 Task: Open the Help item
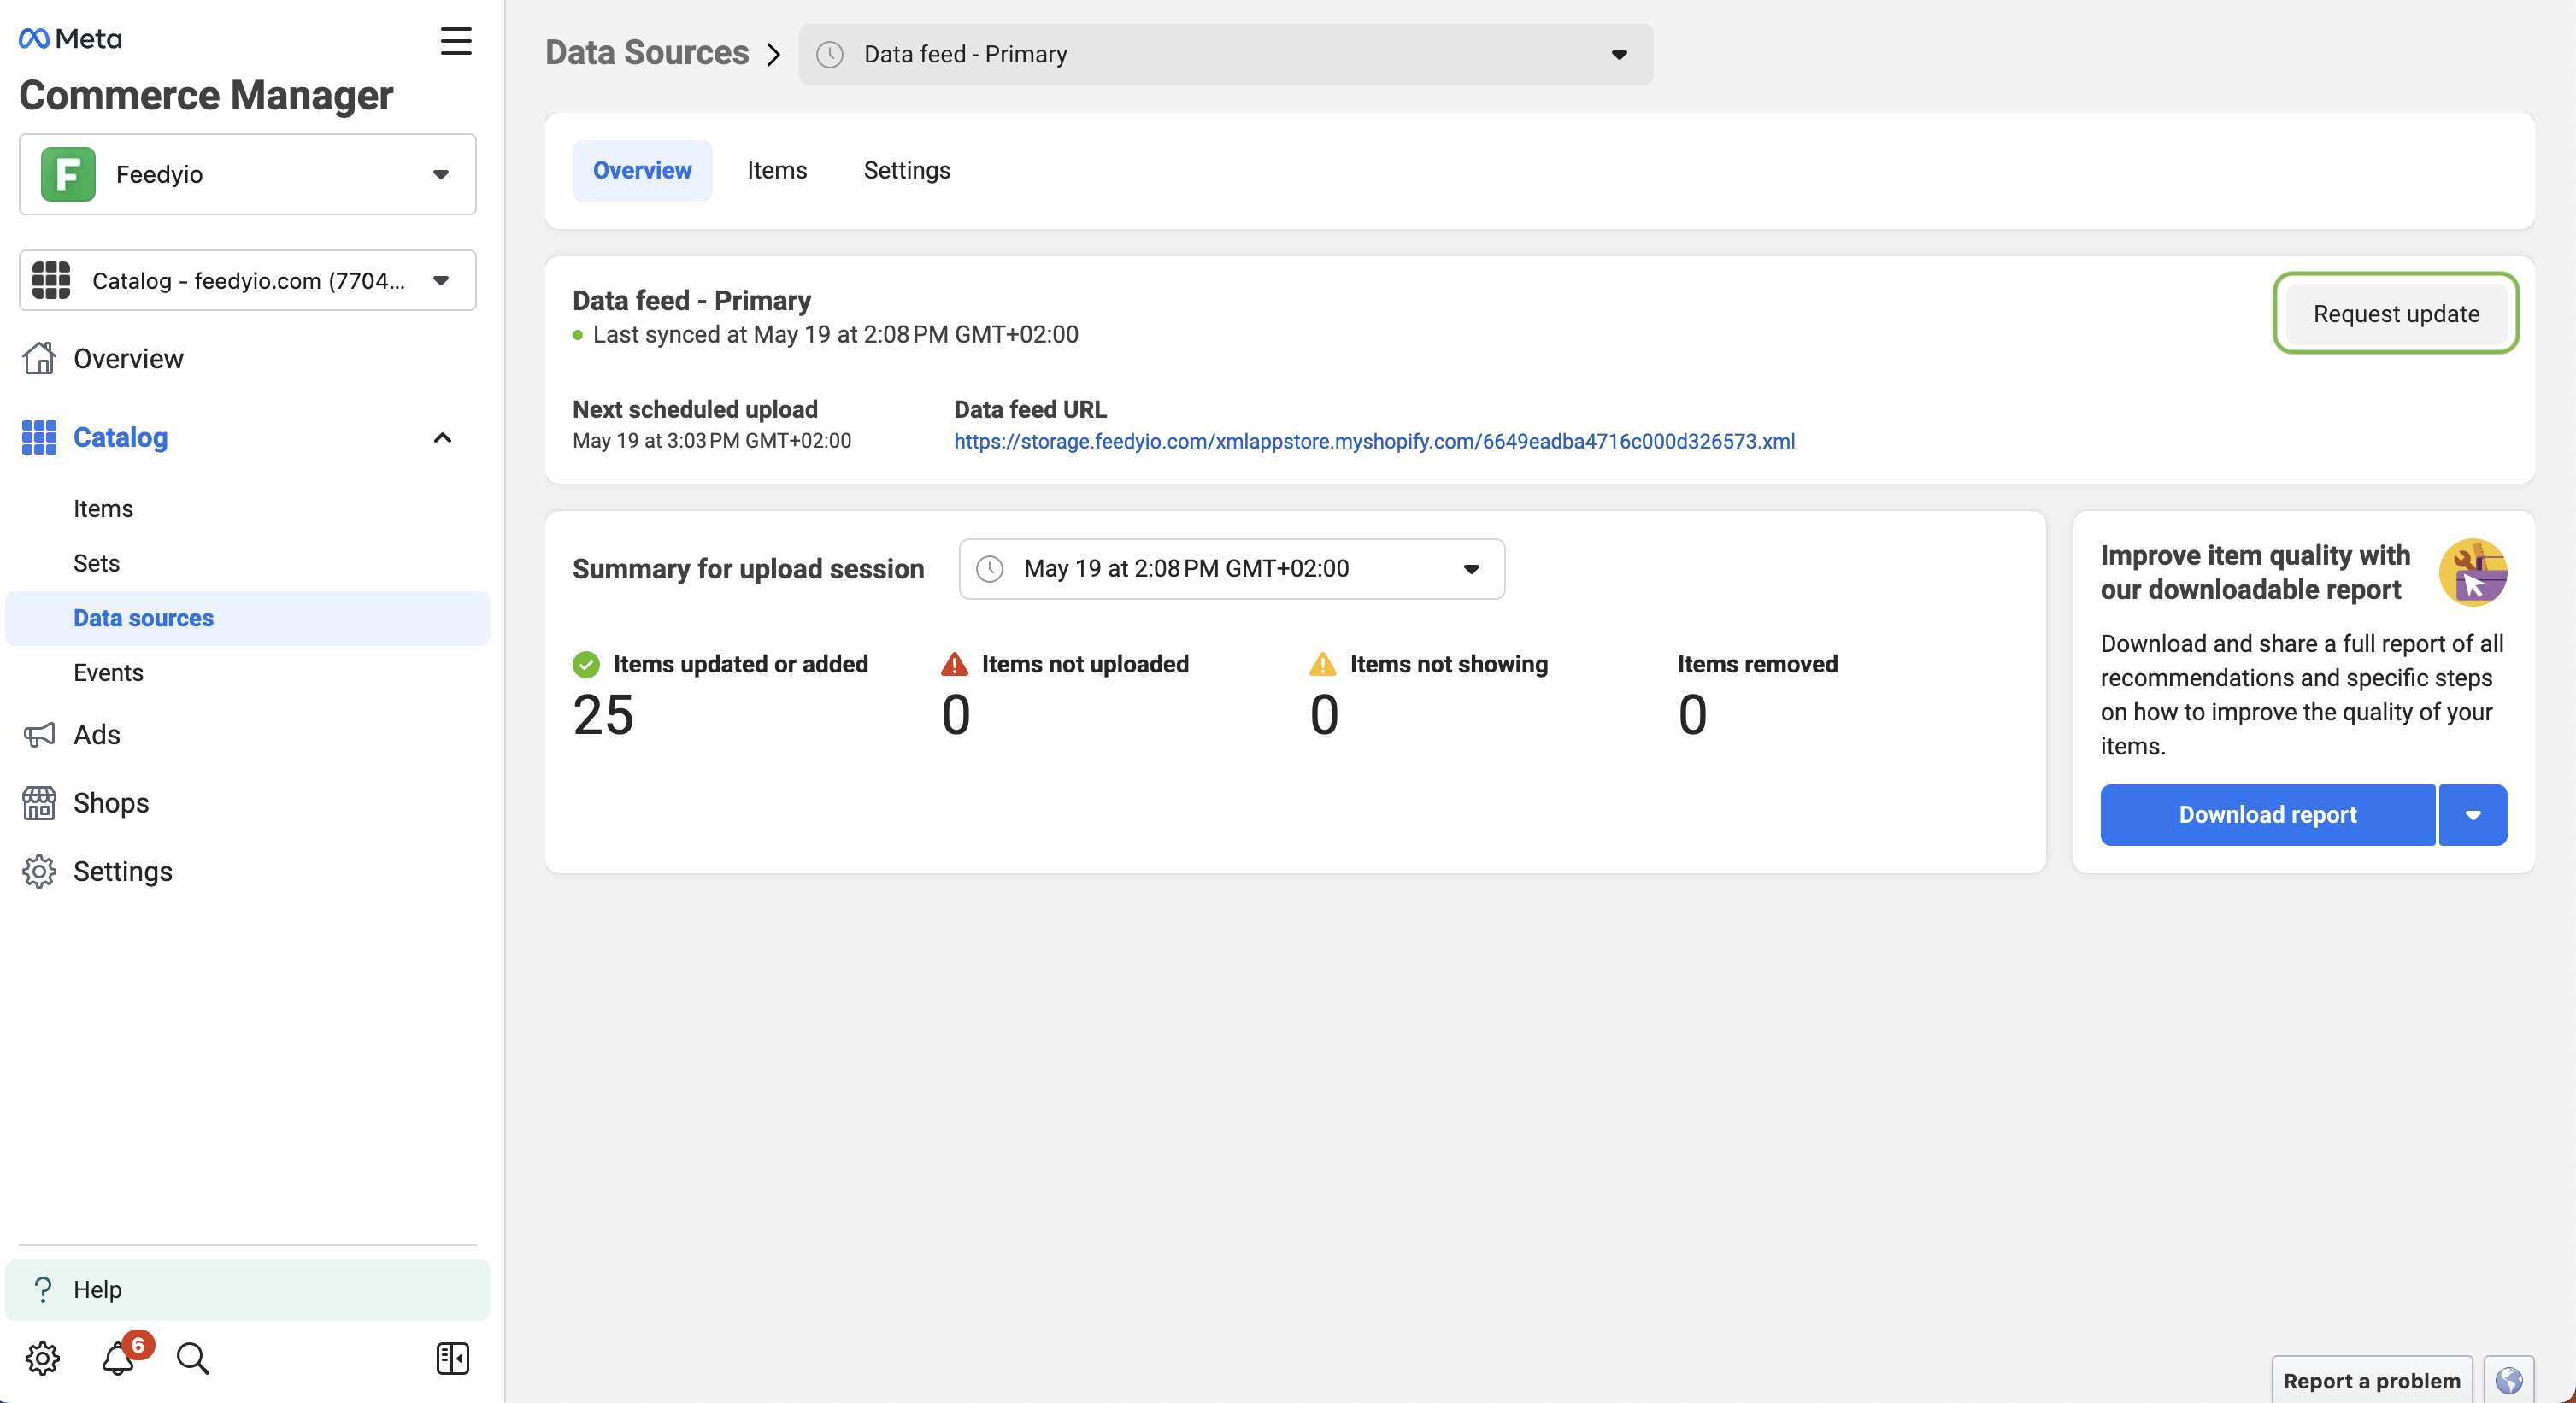click(248, 1289)
